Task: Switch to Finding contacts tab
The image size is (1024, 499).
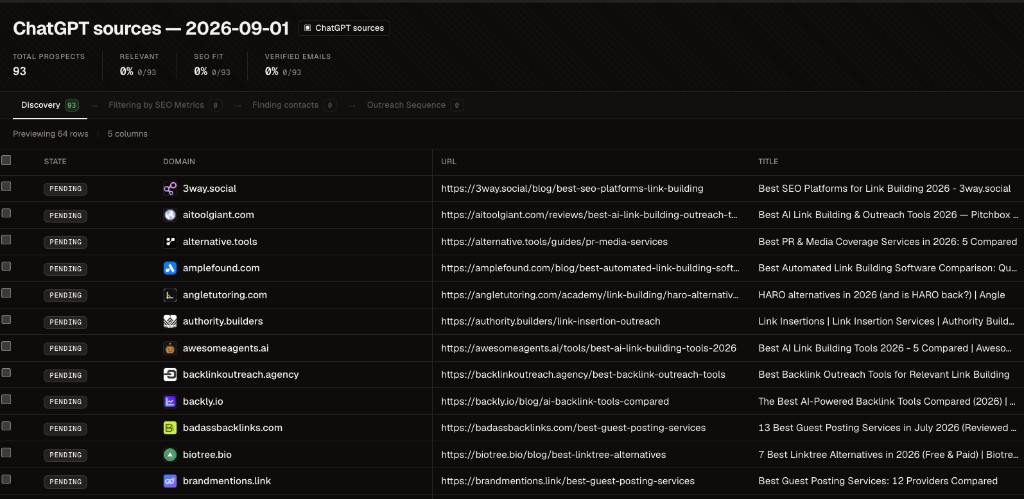Action: click(294, 105)
